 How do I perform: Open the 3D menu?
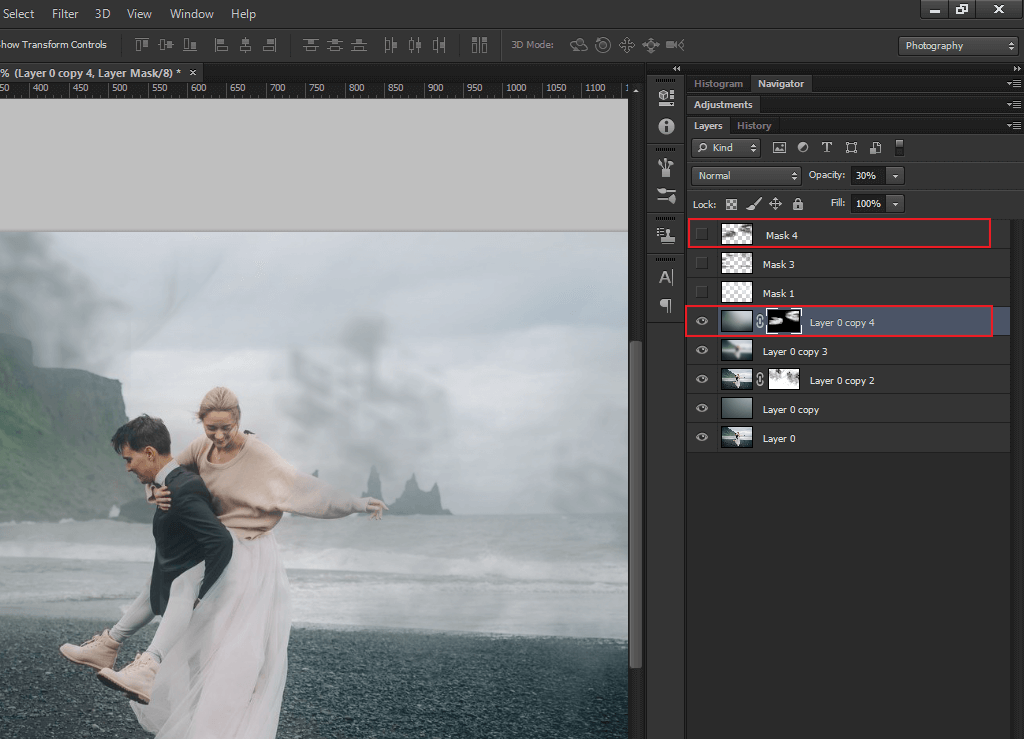103,14
